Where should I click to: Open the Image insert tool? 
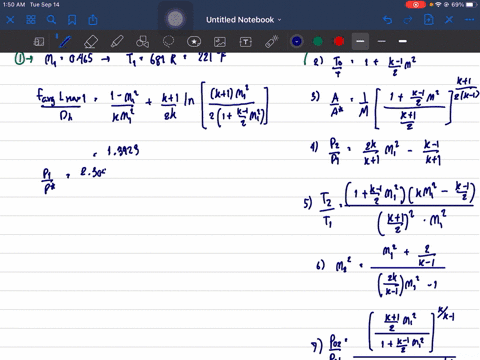point(220,42)
